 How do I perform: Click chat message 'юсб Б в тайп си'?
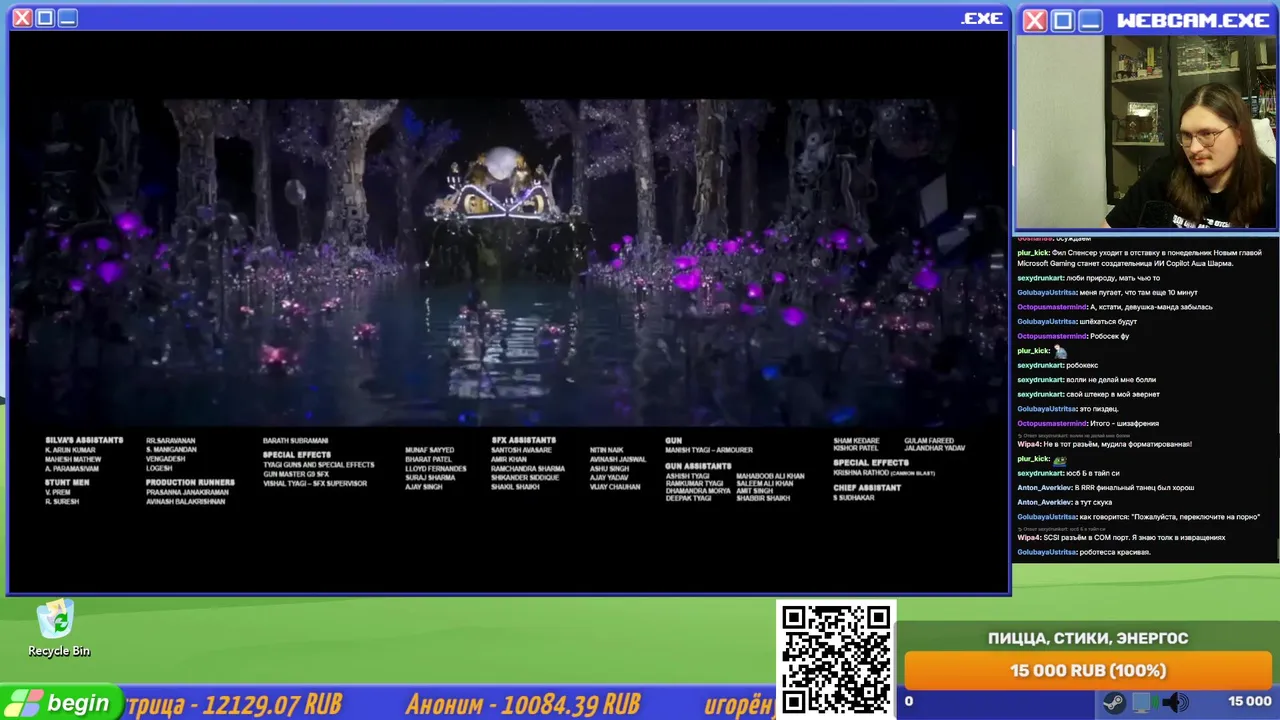click(x=1069, y=473)
